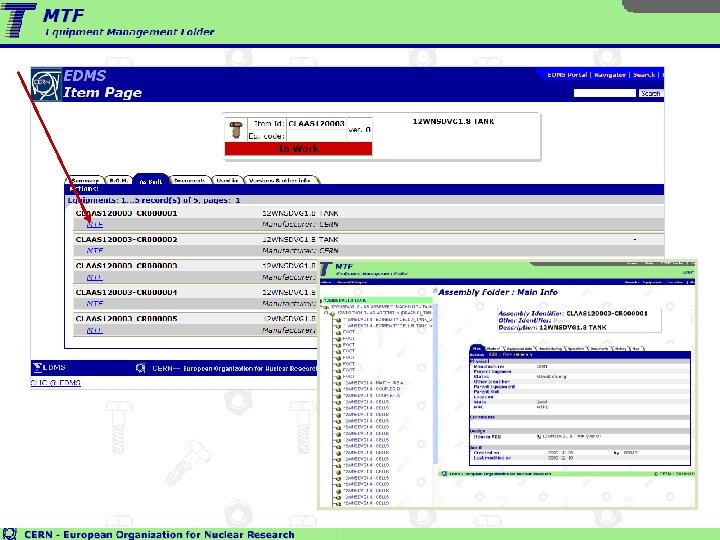Click the Search button next to the search box
This screenshot has width=720, height=540.
point(650,93)
